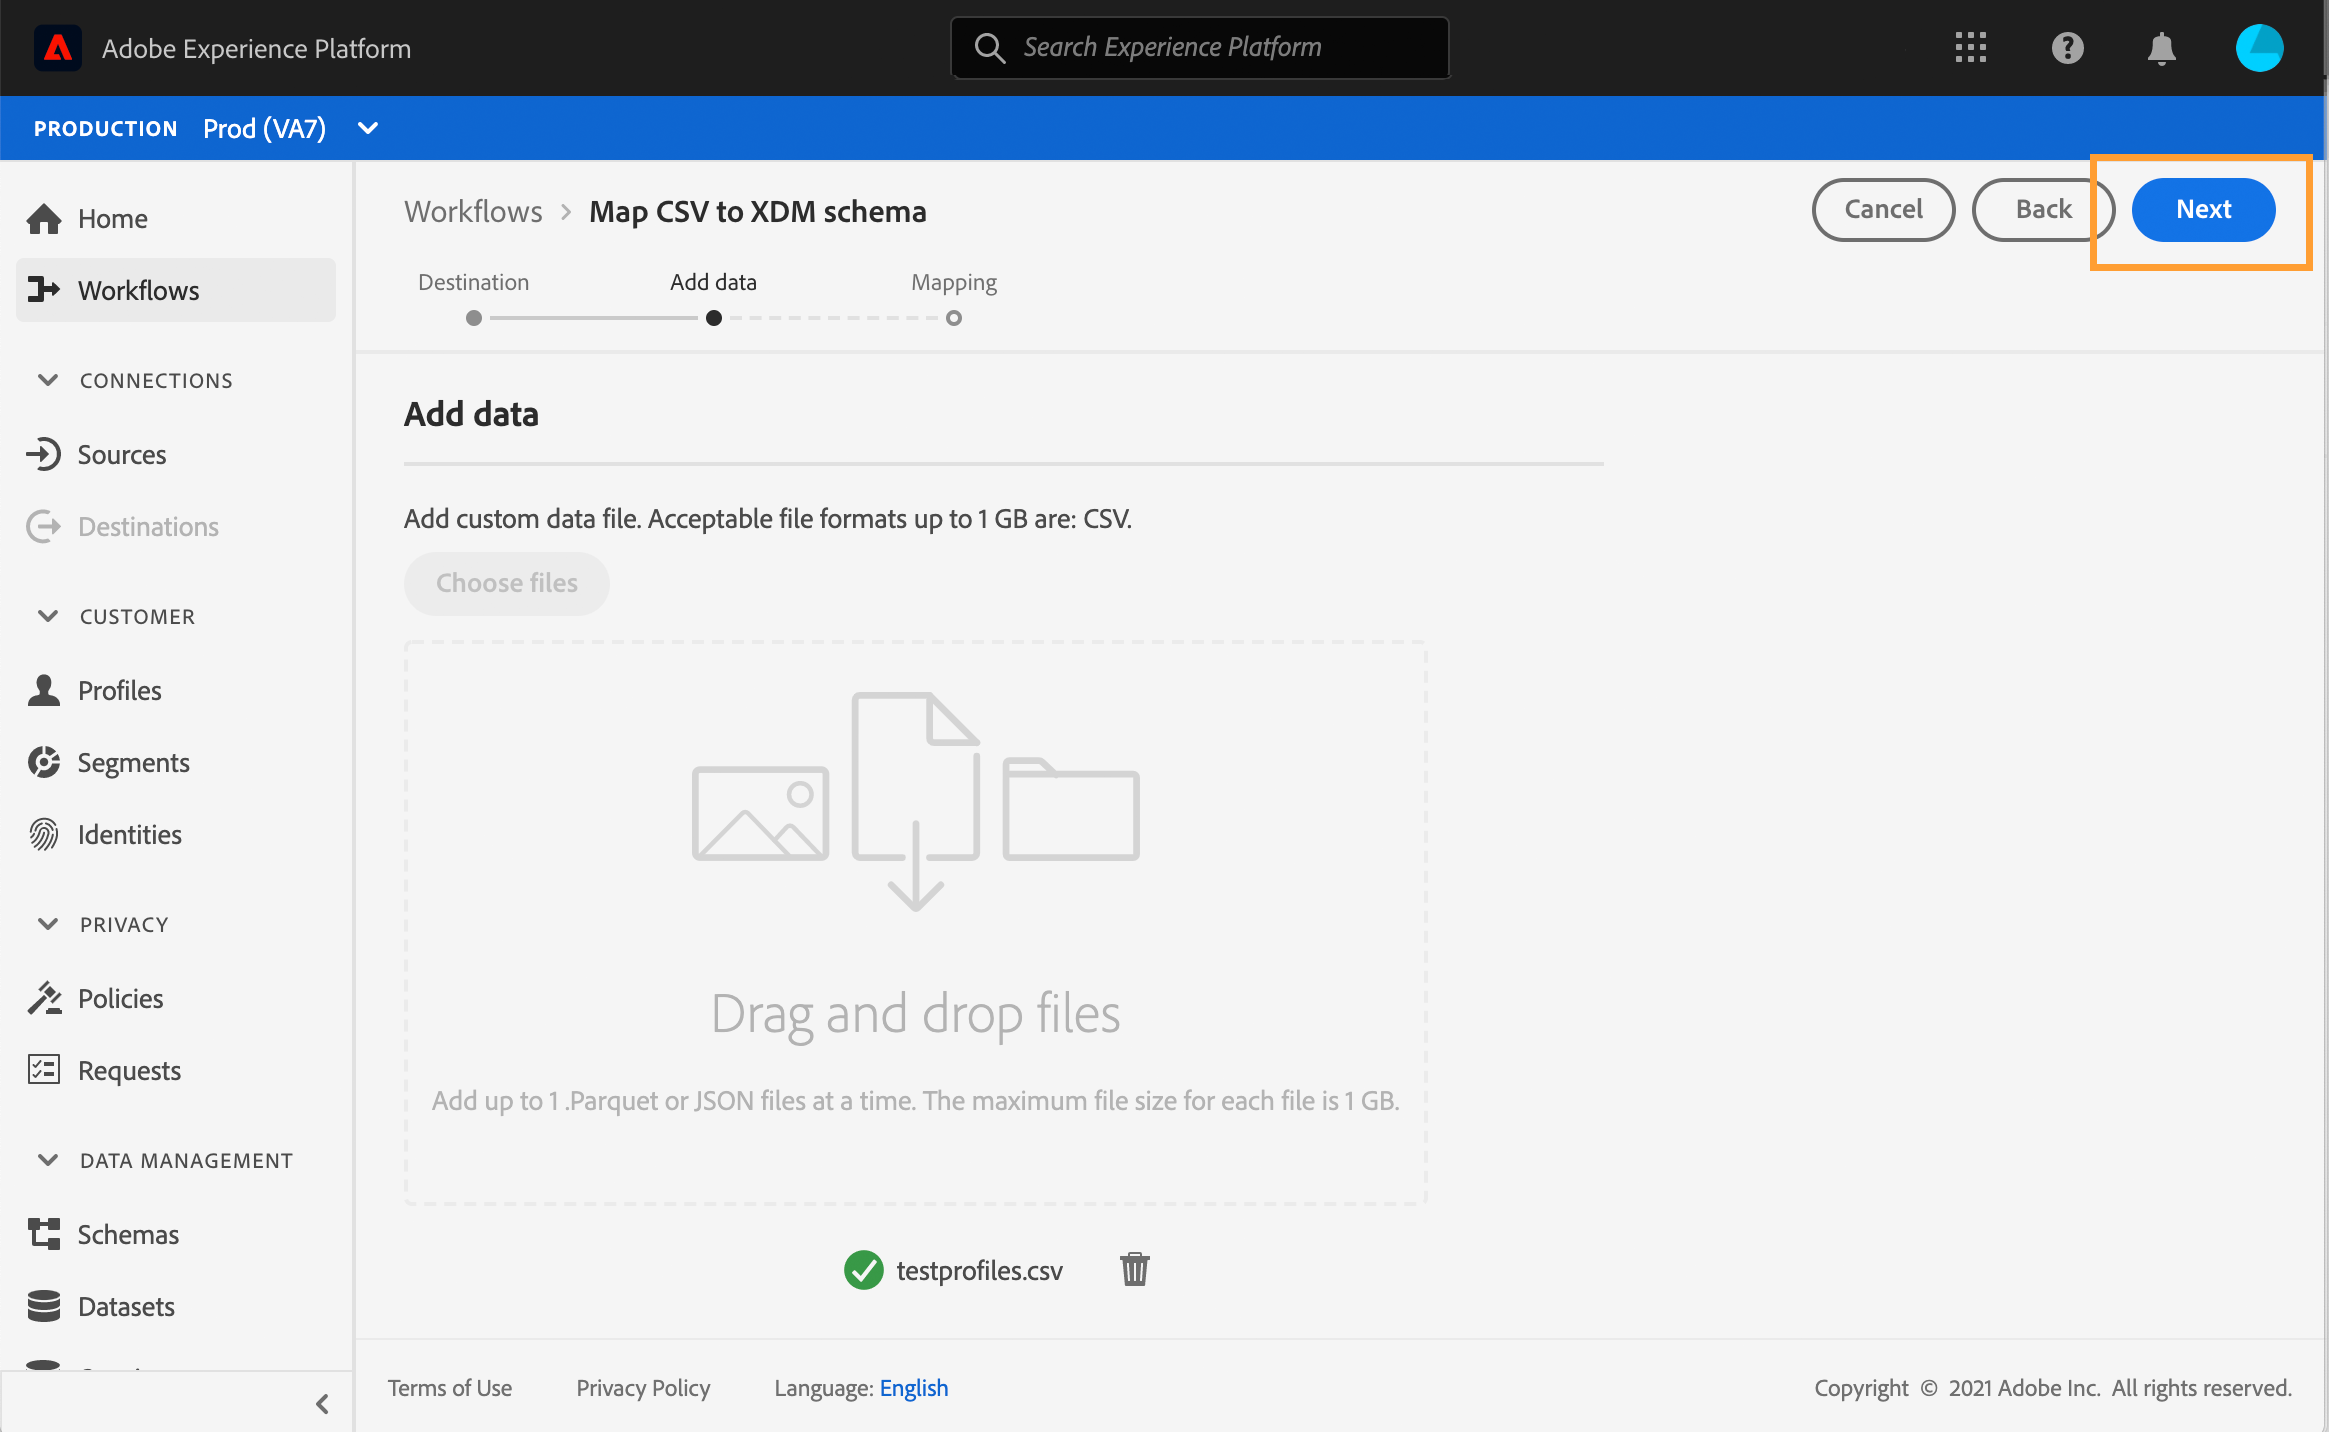Collapse the left navigation sidebar
This screenshot has width=2329, height=1432.
322,1404
